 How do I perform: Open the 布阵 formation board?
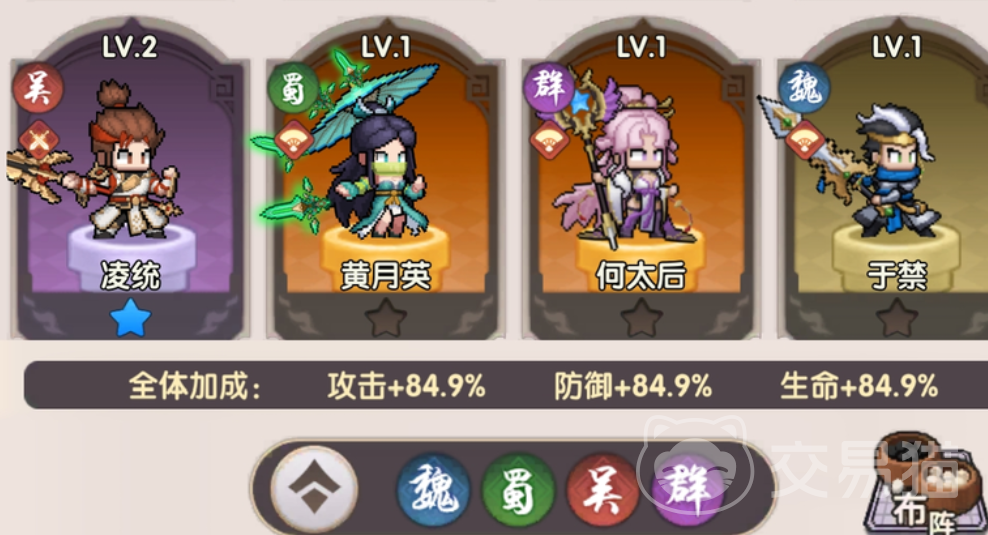(925, 484)
